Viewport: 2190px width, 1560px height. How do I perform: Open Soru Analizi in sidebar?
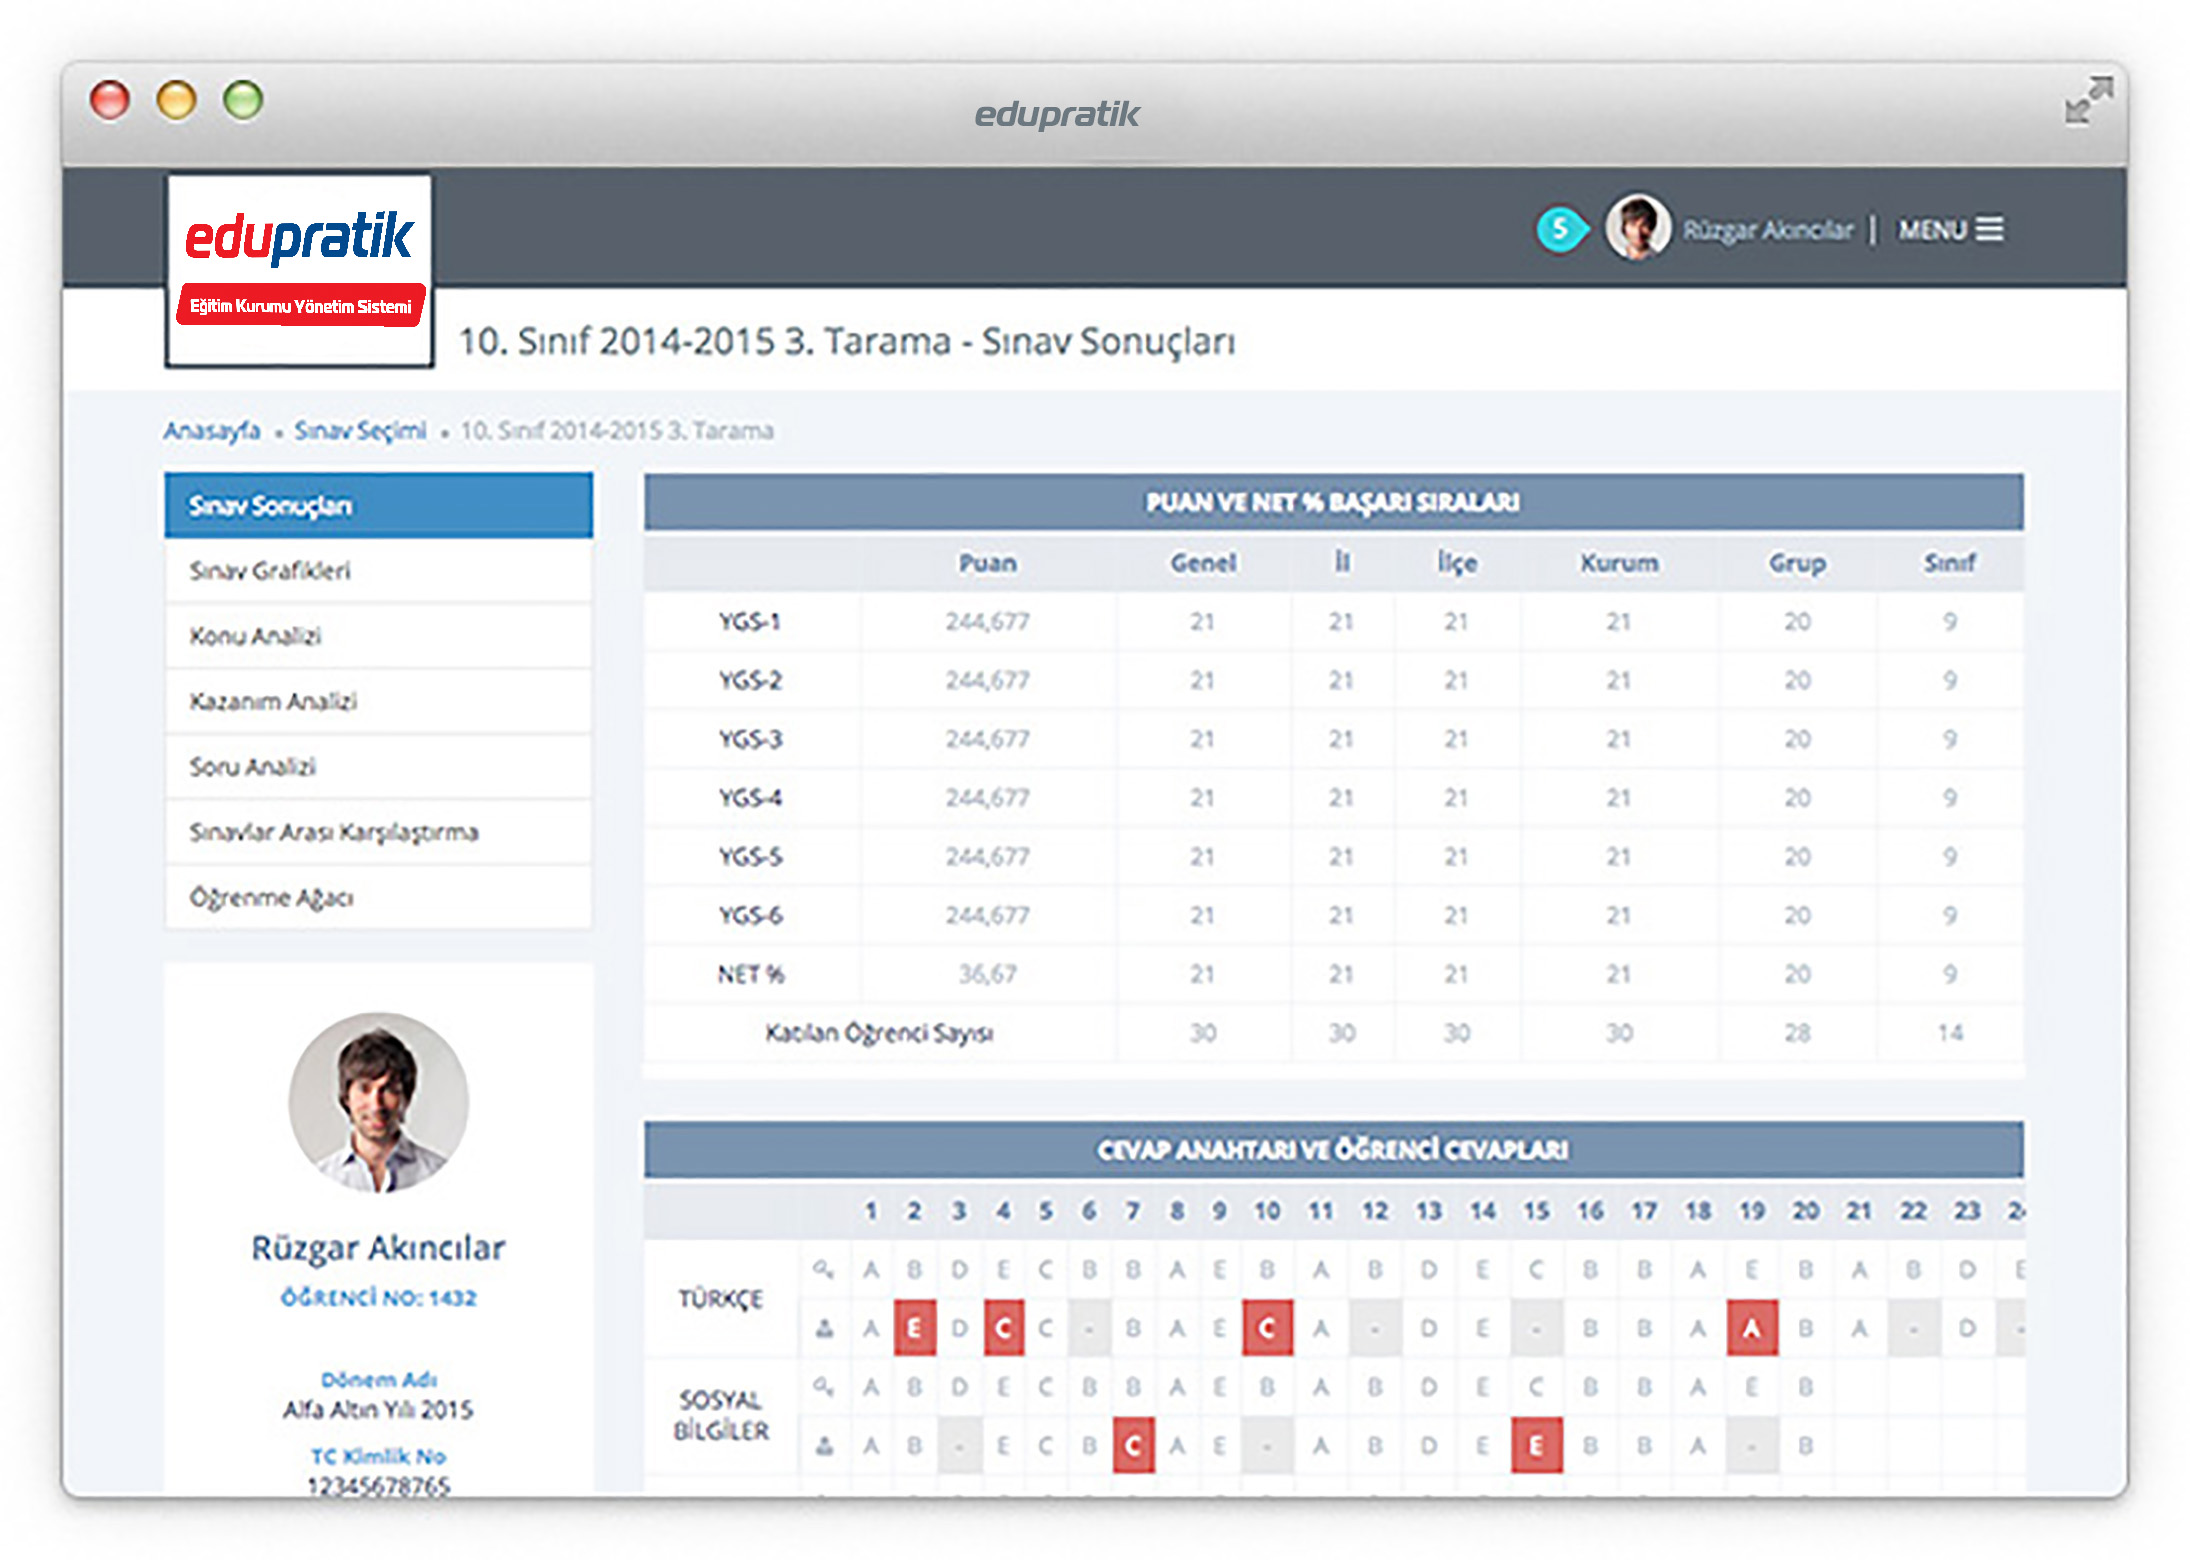pos(379,767)
